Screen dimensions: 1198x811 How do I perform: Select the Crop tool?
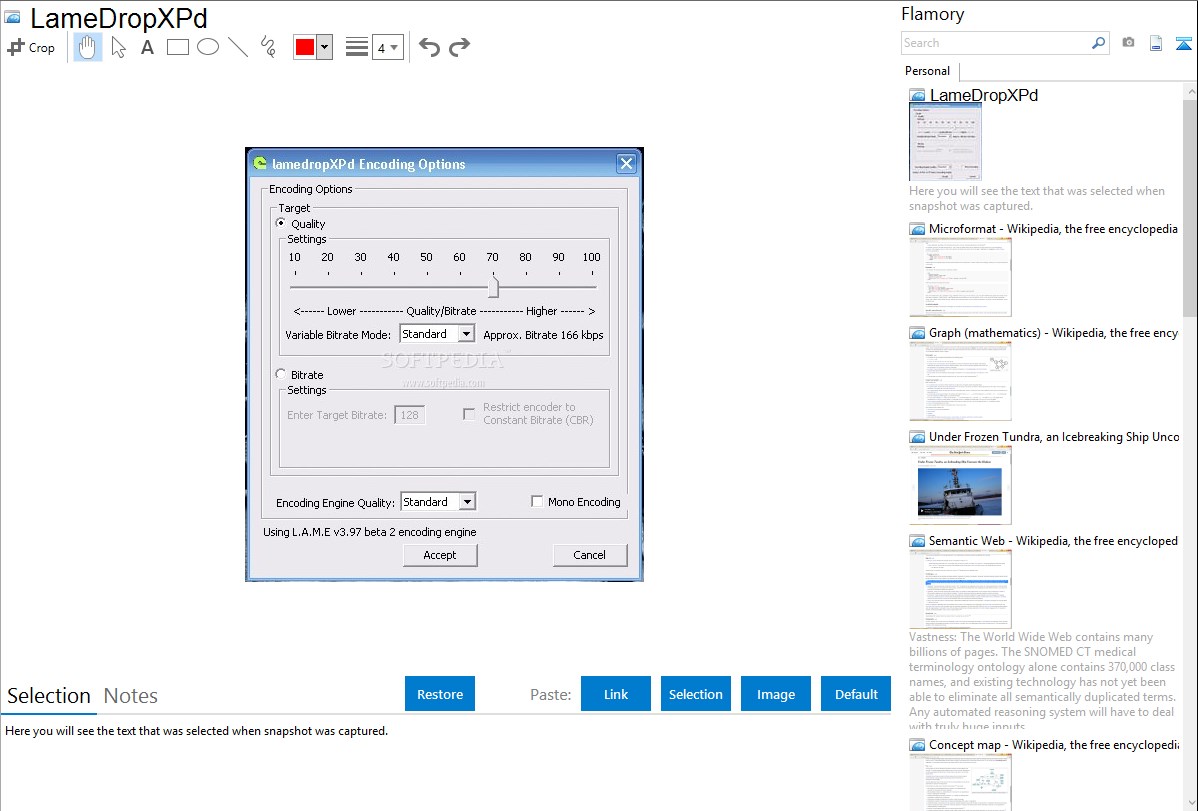(x=31, y=47)
